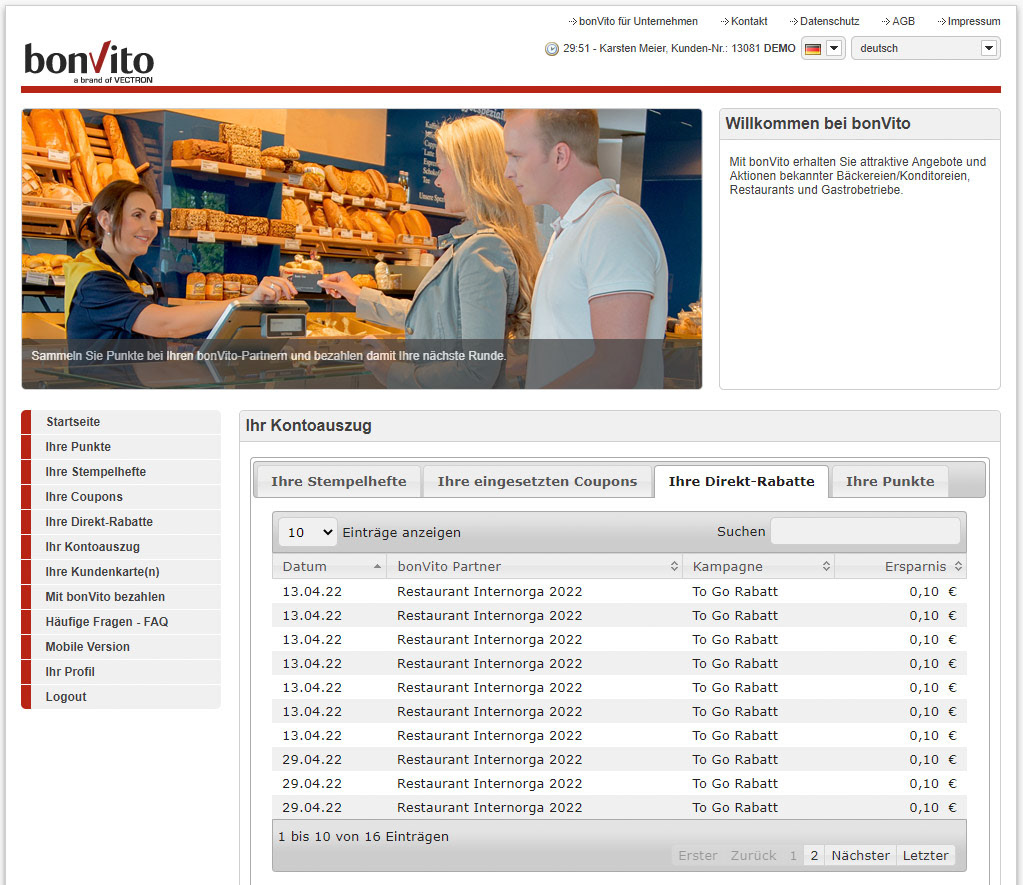Screen dimensions: 1023x885
Task: Go to Startseite in sidebar
Action: coord(121,422)
